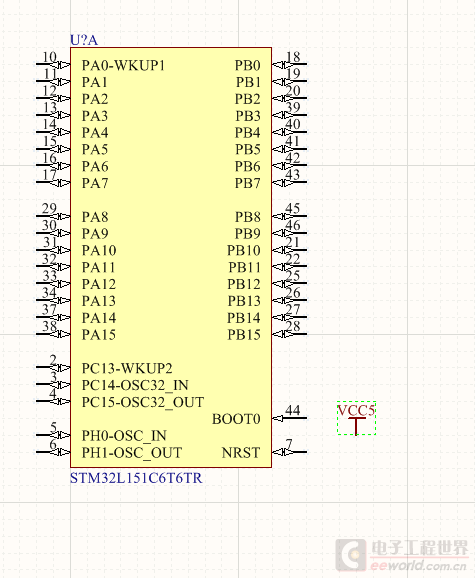Select pin number 39 beside PB3

point(293,107)
